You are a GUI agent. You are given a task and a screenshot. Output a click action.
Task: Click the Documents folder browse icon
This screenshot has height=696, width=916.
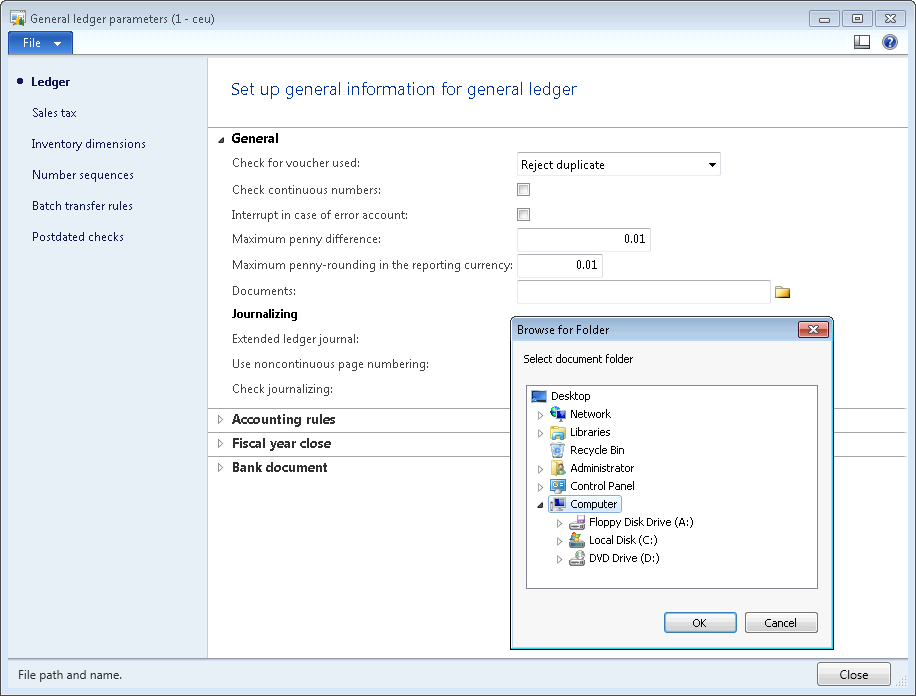pyautogui.click(x=783, y=292)
